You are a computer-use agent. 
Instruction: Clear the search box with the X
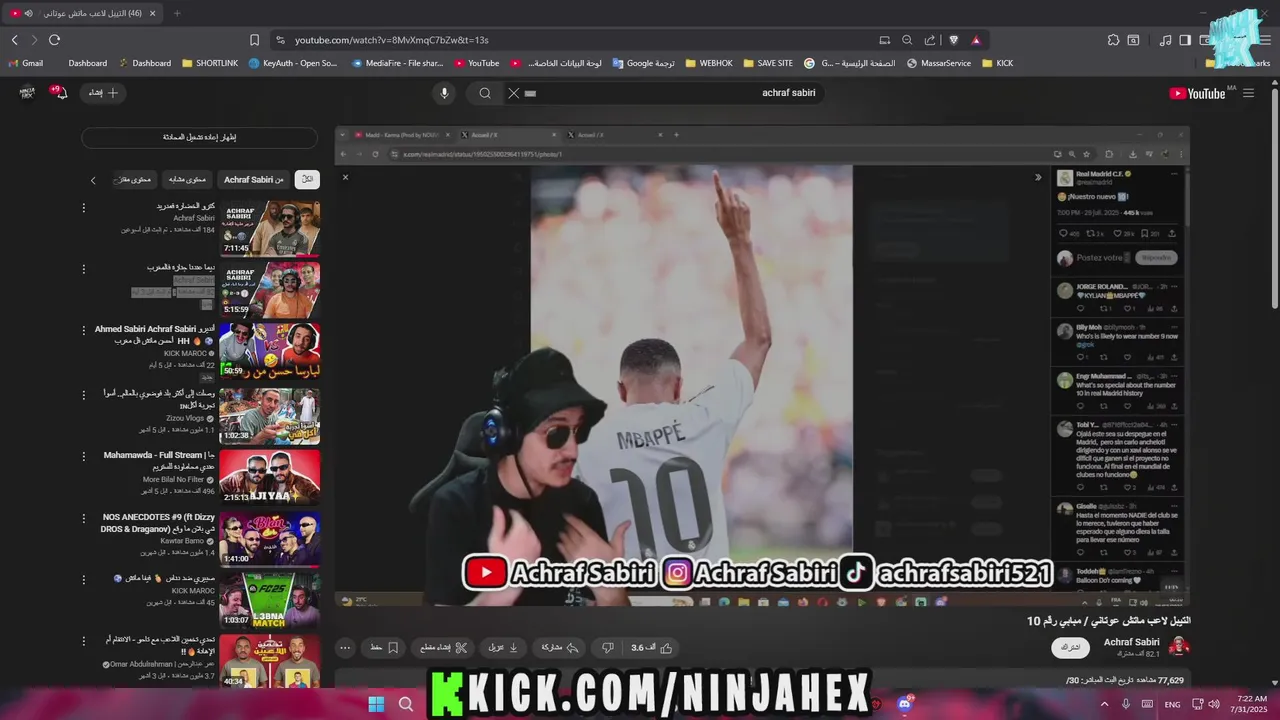pyautogui.click(x=513, y=93)
